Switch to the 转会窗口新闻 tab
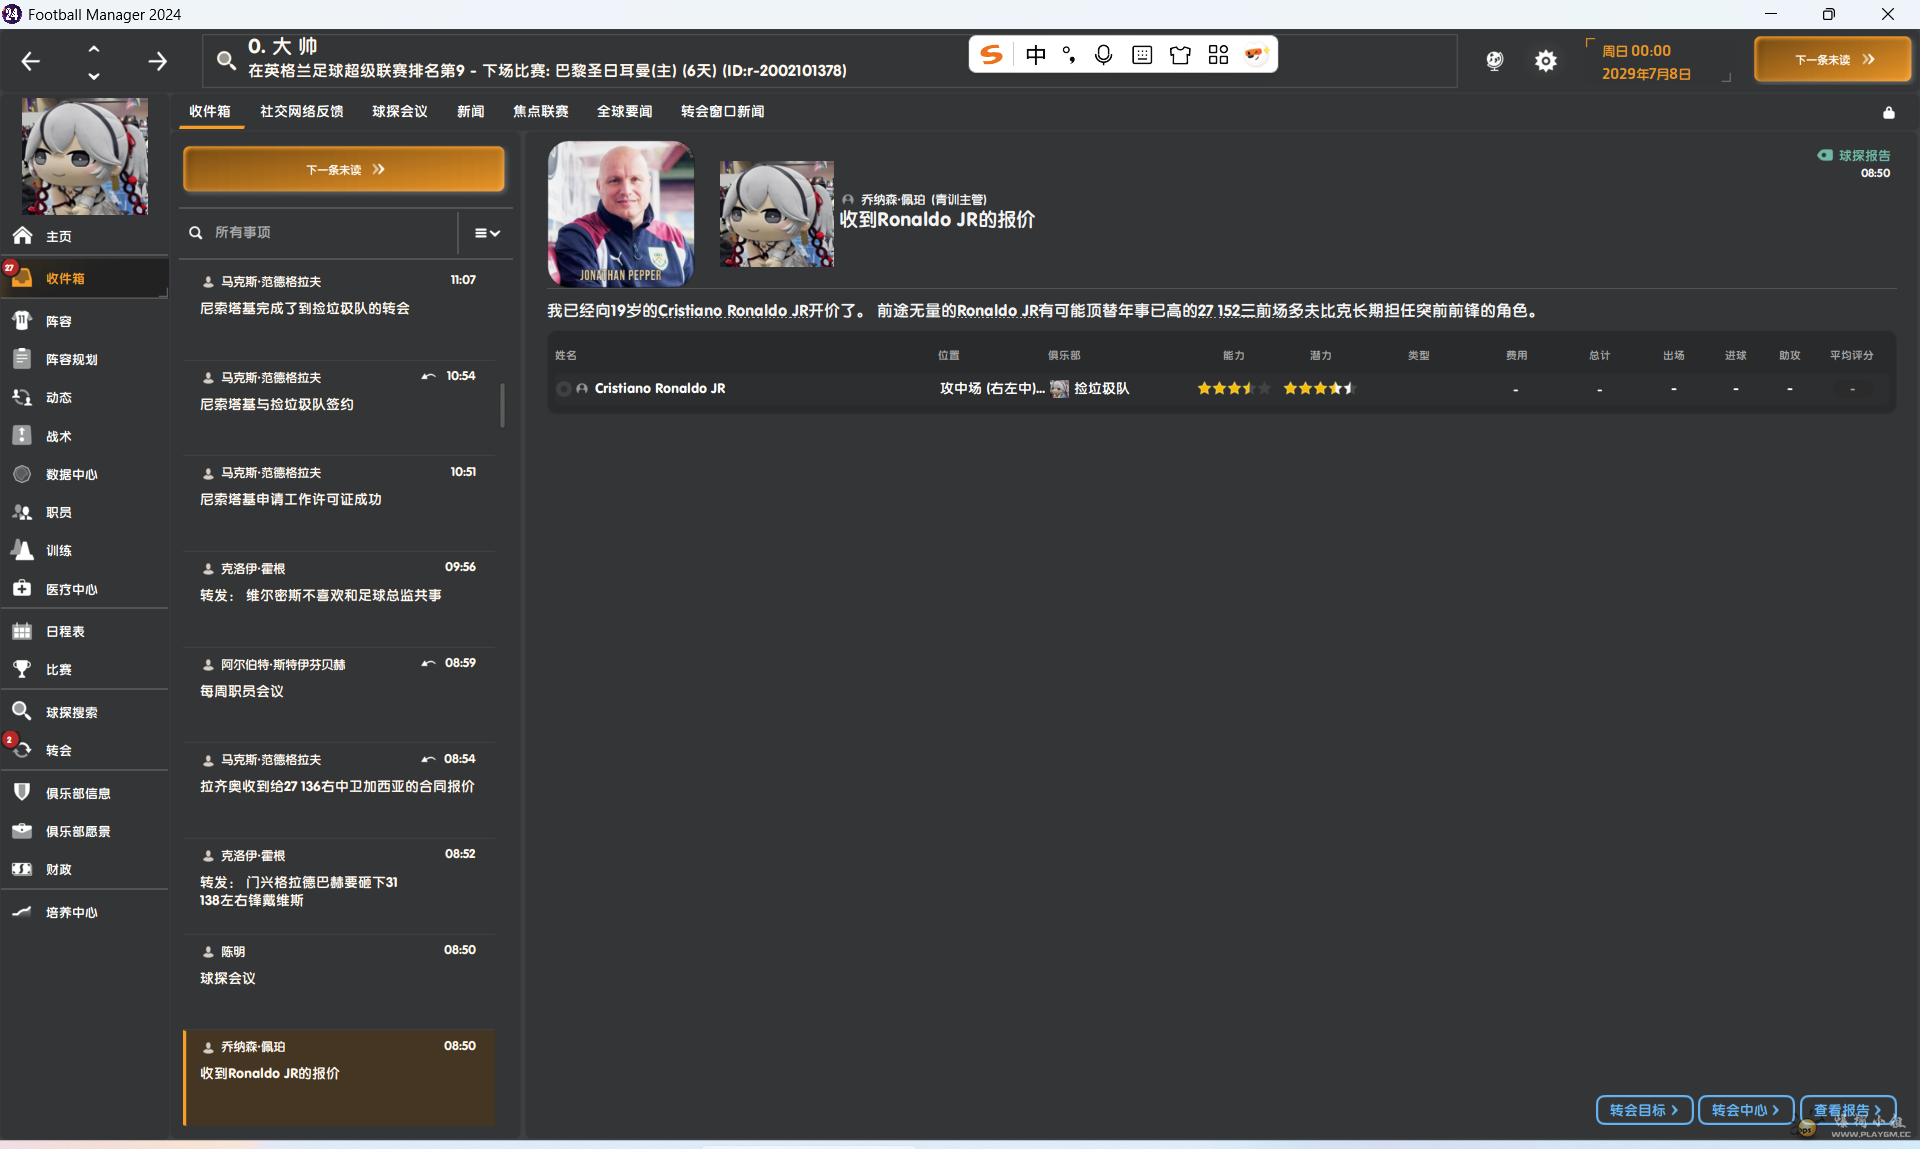This screenshot has height=1149, width=1920. coord(722,112)
